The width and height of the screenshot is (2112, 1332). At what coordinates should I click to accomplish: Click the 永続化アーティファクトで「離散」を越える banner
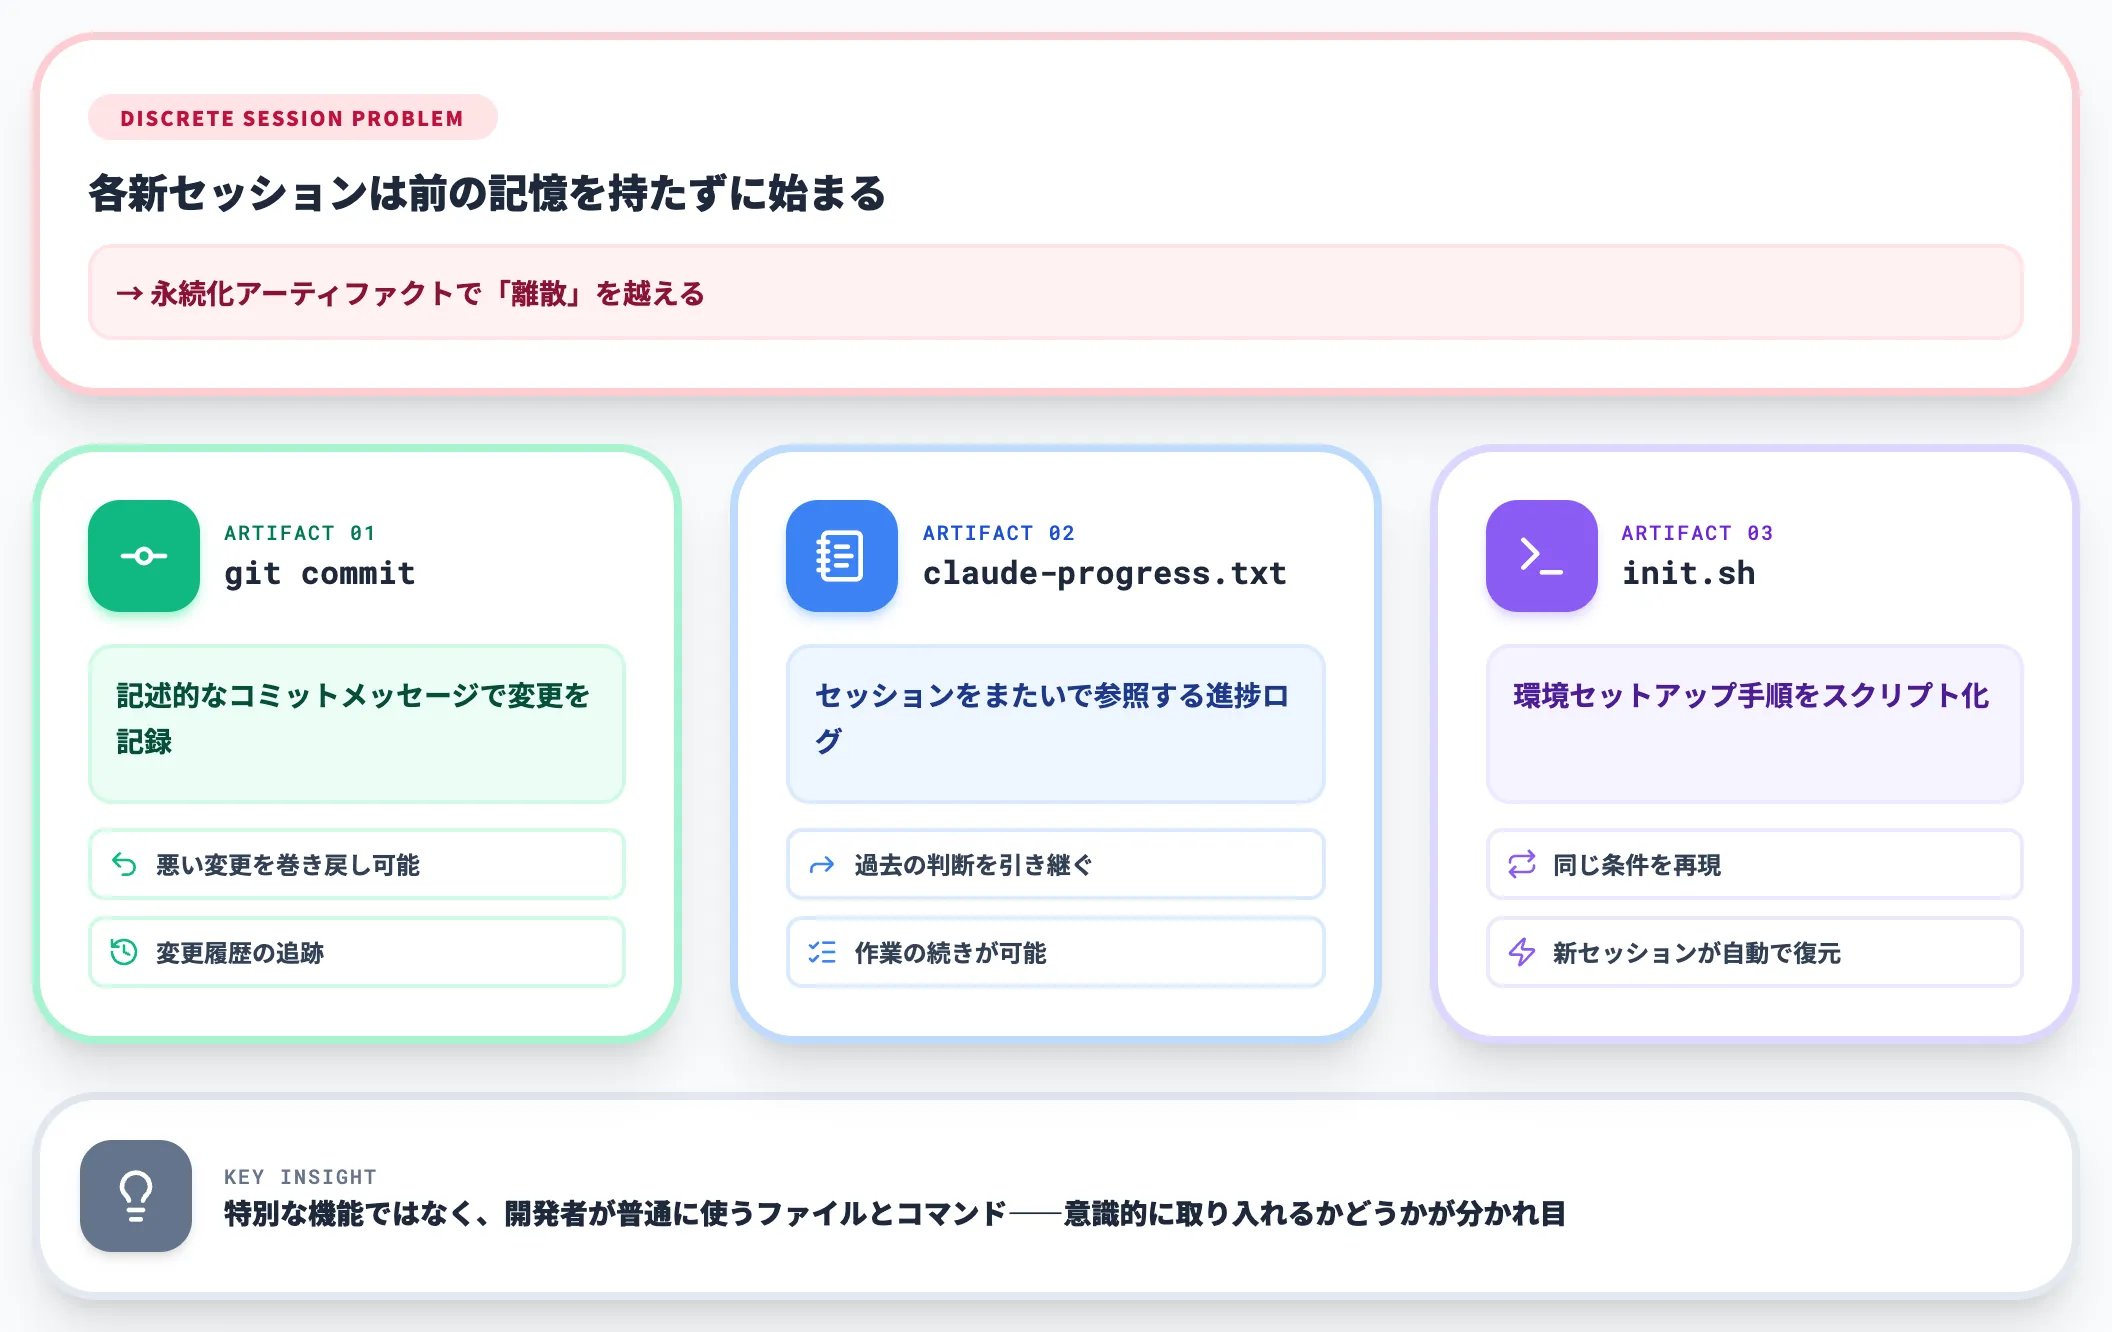(x=1055, y=293)
